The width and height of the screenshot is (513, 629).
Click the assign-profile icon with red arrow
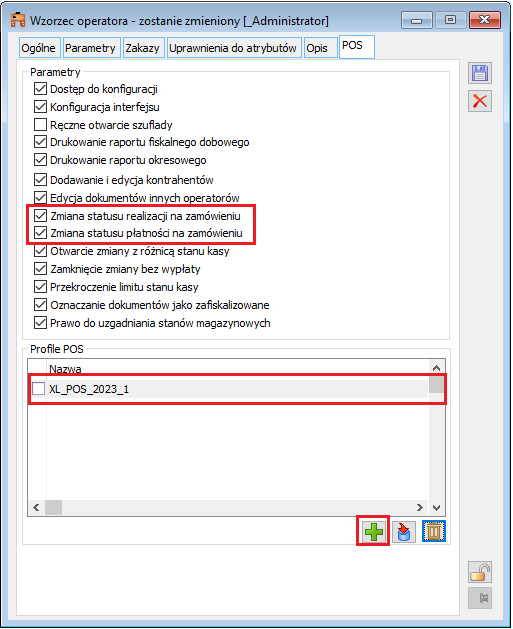pos(404,532)
